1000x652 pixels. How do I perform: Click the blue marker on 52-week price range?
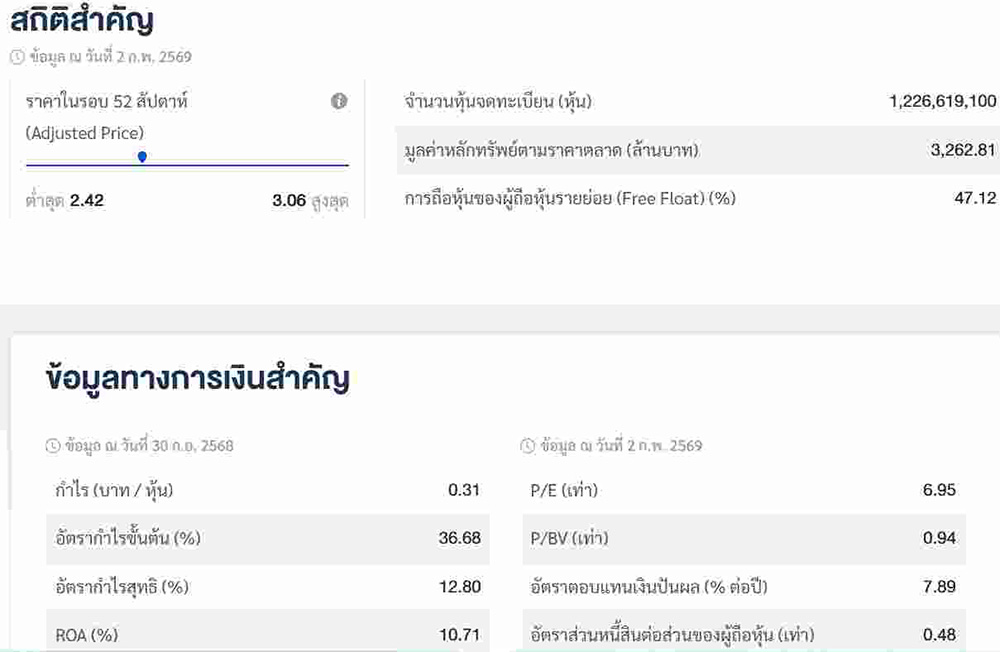click(142, 157)
